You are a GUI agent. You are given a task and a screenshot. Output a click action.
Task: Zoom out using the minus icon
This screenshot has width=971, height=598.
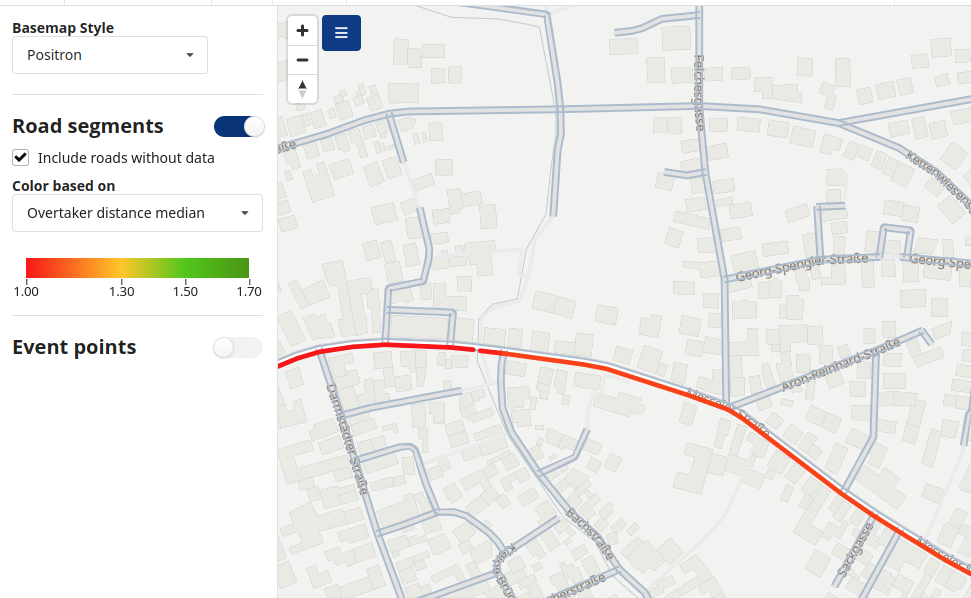click(x=302, y=59)
